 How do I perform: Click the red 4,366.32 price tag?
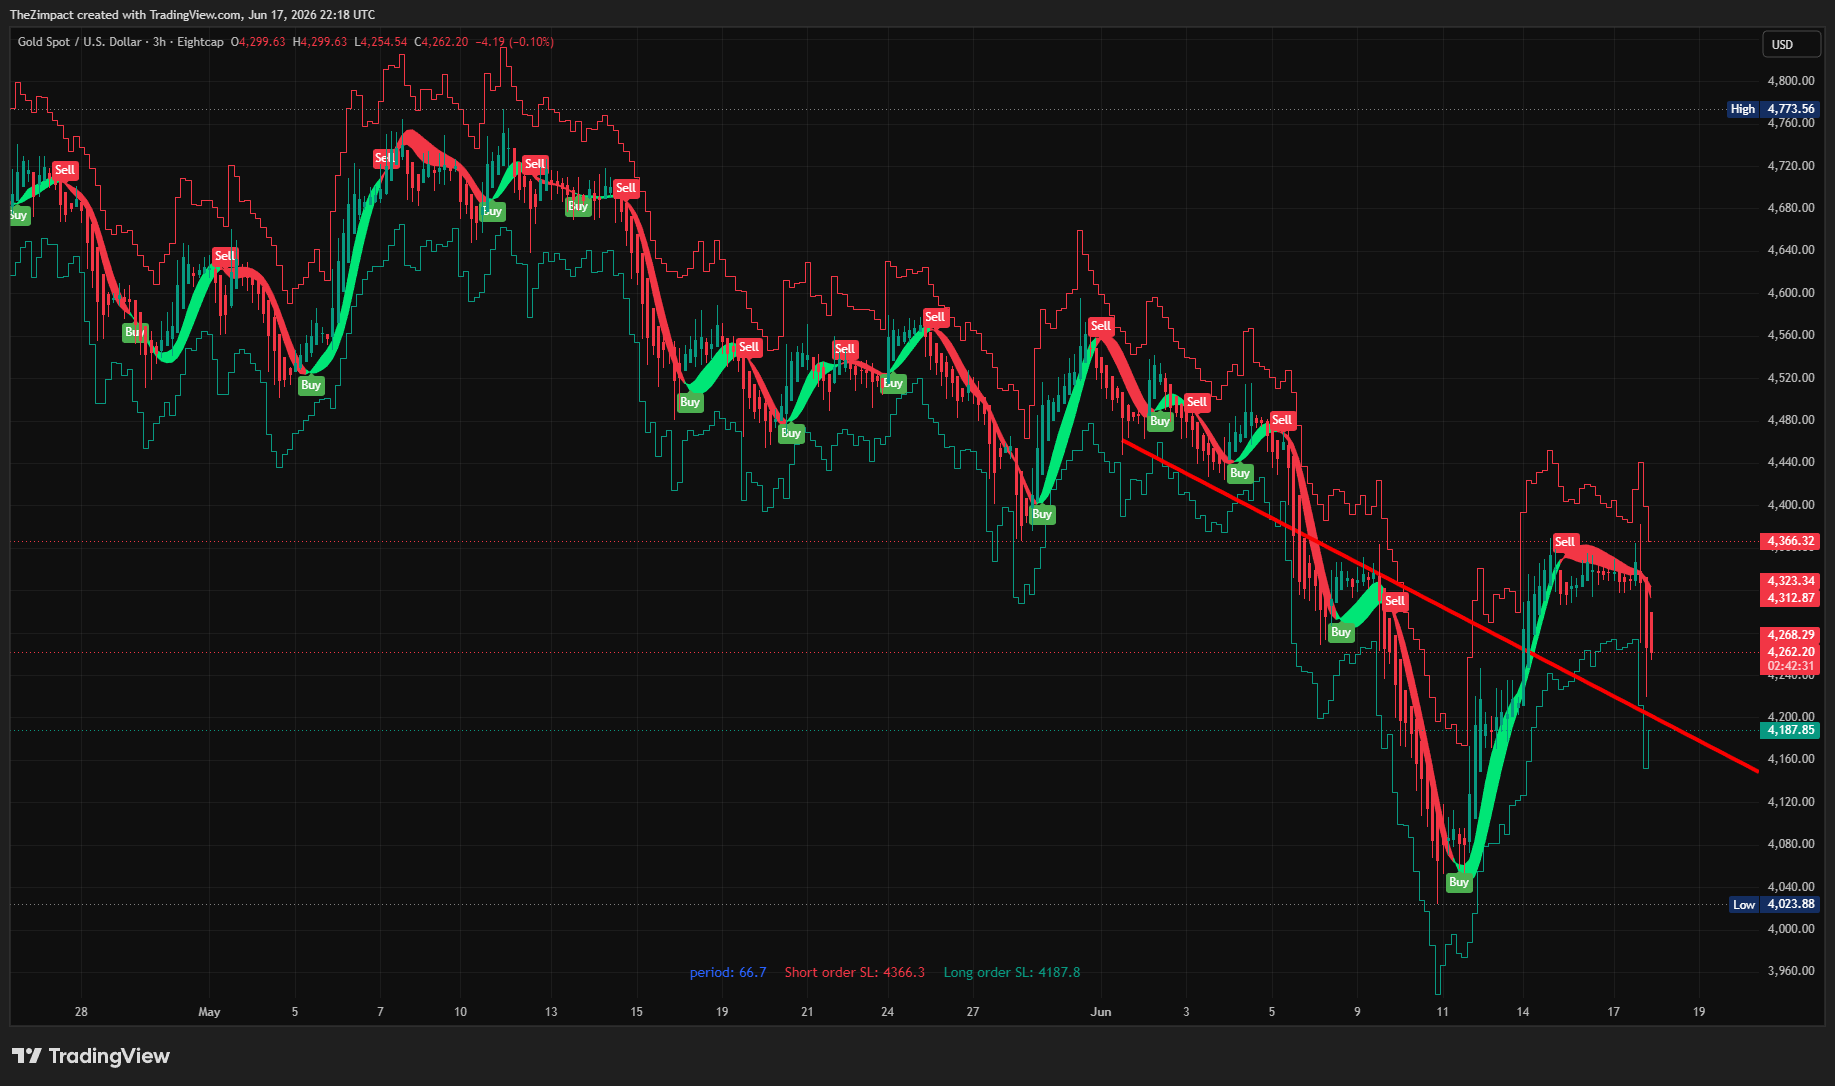coord(1790,541)
